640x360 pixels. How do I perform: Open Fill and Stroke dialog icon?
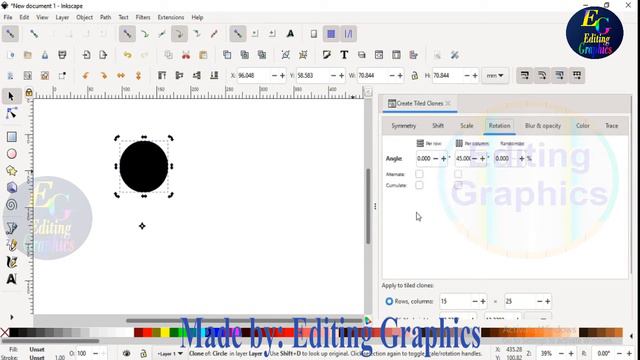pyautogui.click(x=327, y=55)
